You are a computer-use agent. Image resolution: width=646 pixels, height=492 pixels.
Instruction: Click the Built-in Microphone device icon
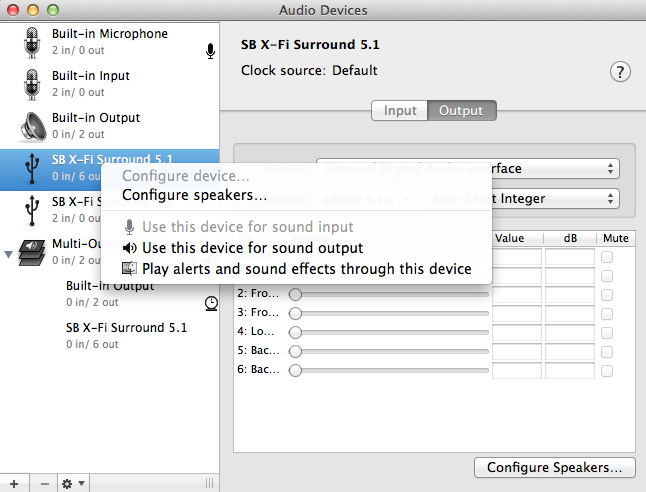click(32, 42)
